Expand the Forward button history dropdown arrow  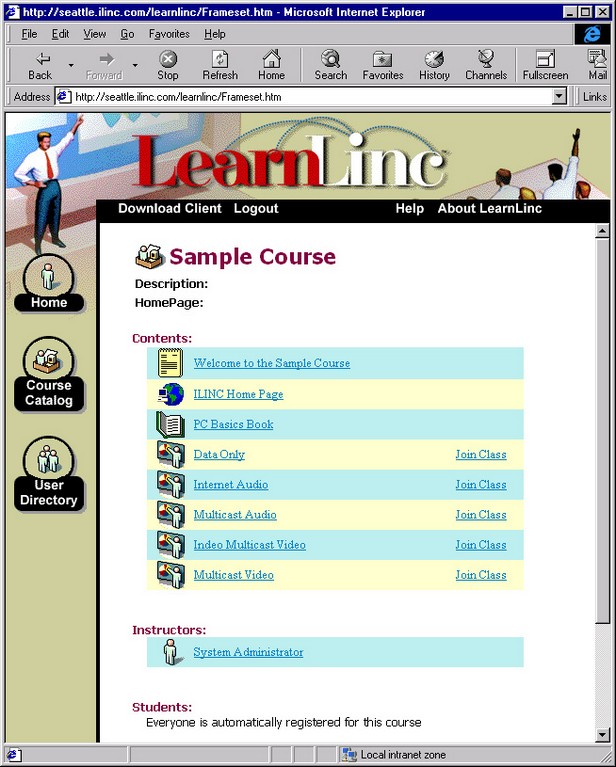135,65
